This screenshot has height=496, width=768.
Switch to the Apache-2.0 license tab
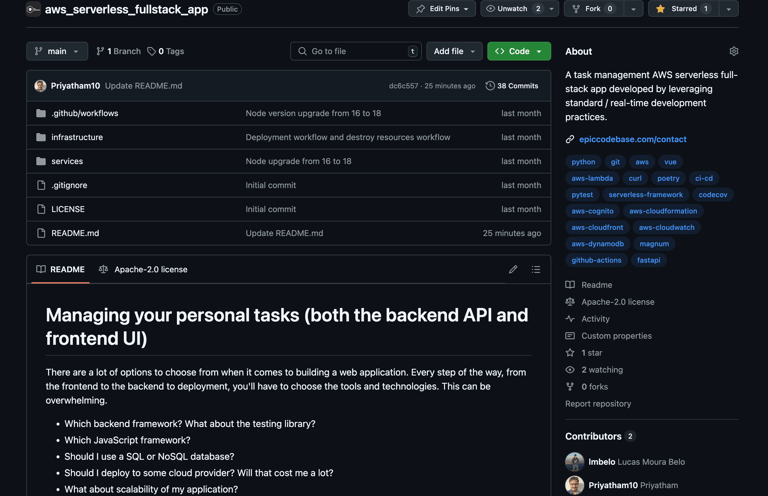coord(143,269)
